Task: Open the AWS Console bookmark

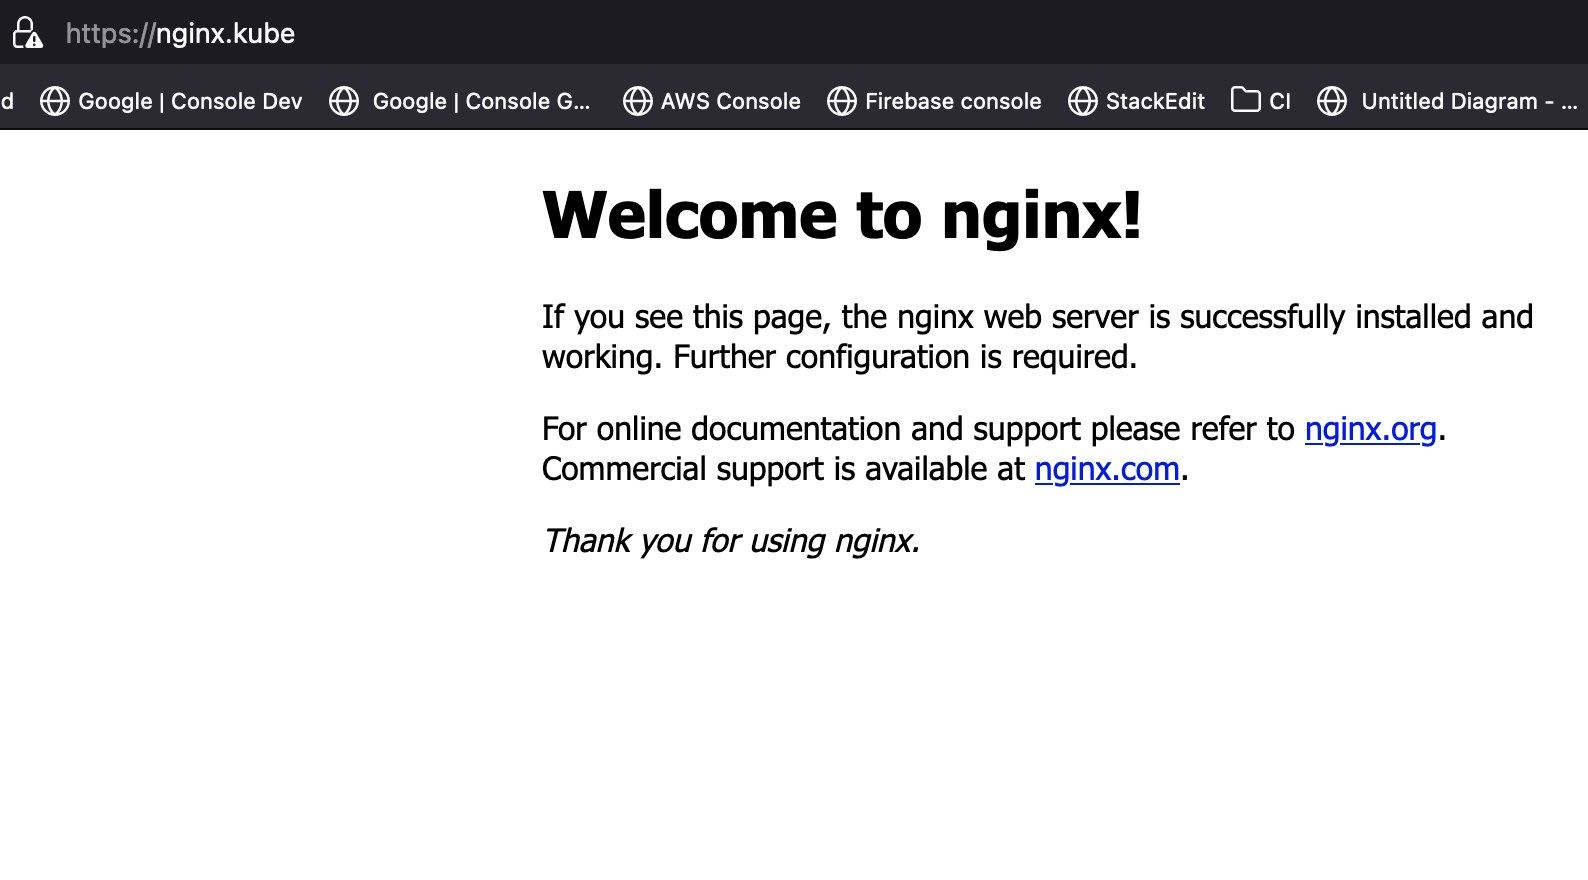Action: coord(711,101)
